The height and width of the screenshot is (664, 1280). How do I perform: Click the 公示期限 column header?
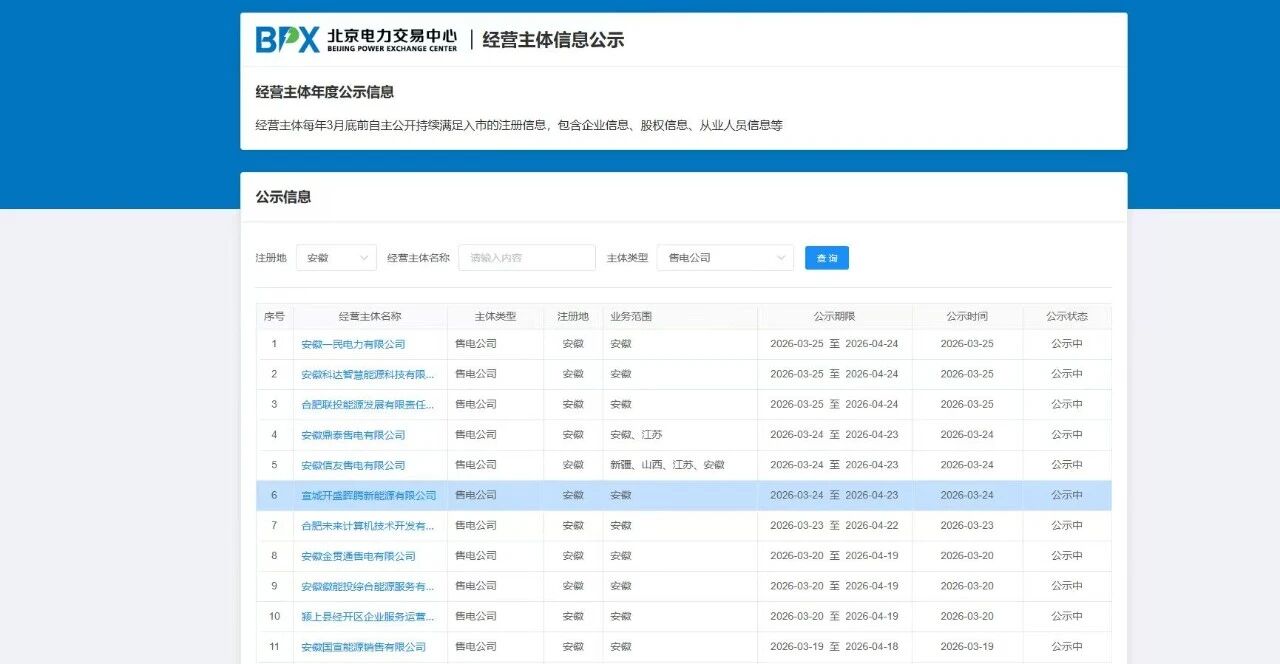coord(834,316)
